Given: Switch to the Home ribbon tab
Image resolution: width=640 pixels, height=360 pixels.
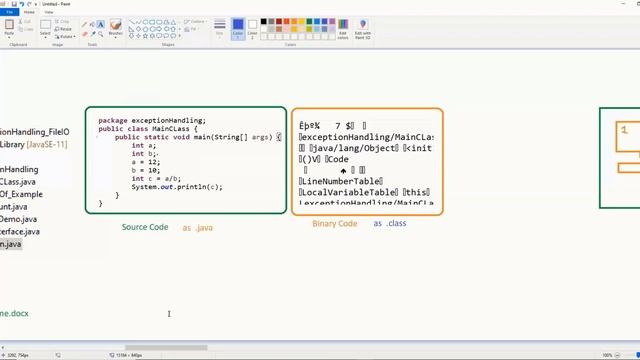Looking at the screenshot, I should point(29,12).
